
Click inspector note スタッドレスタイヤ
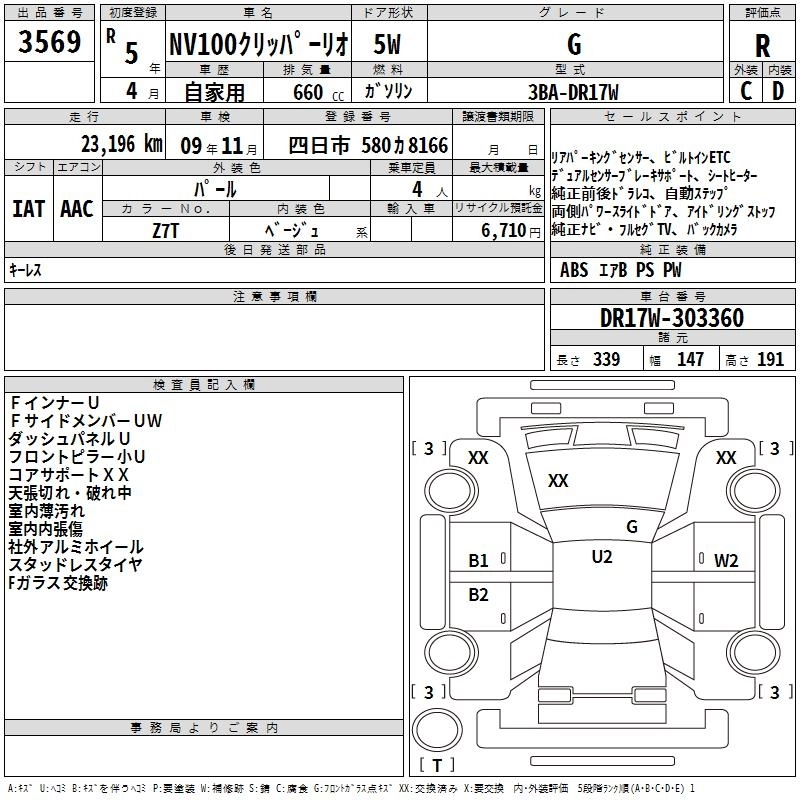75,565
